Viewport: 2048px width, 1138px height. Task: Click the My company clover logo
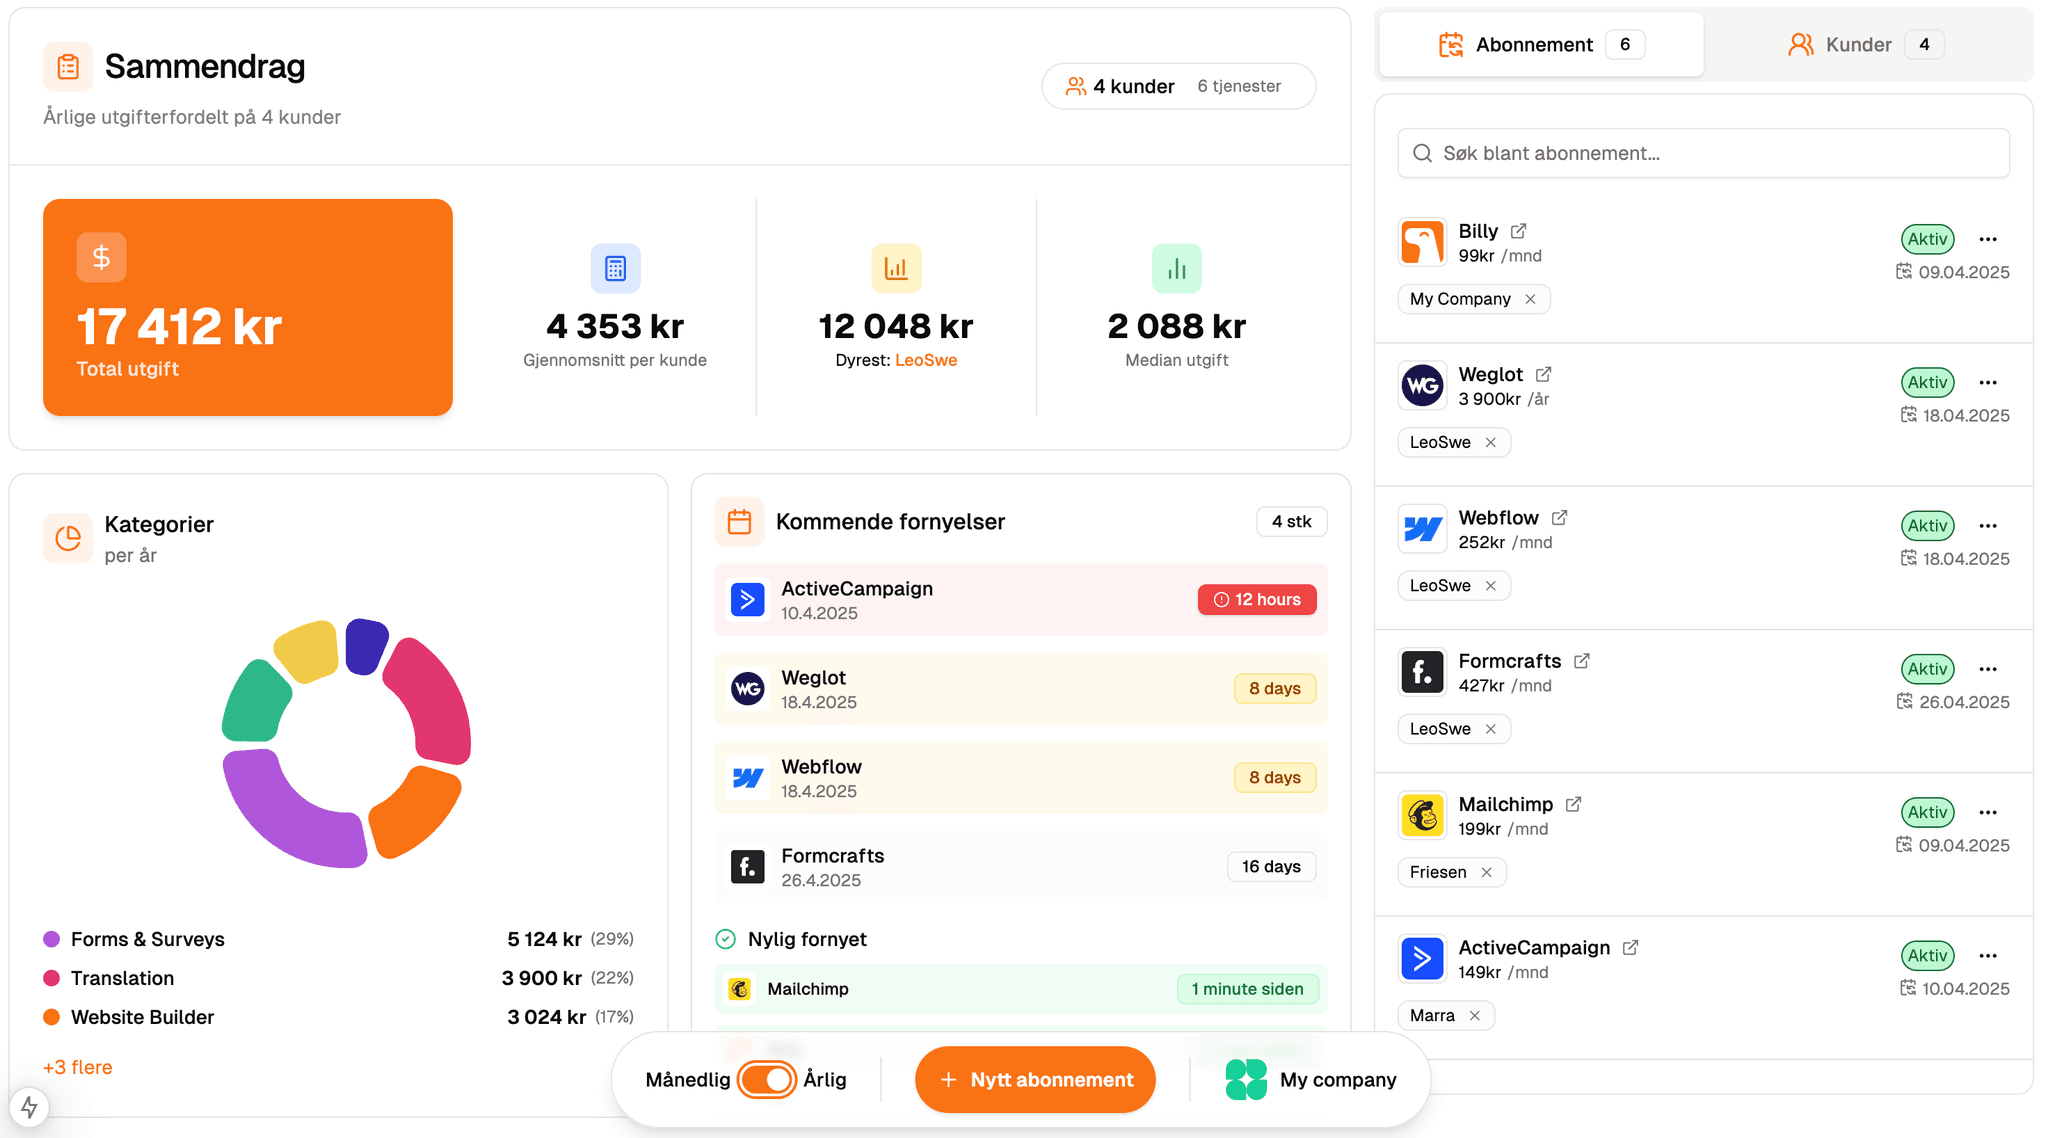pos(1246,1080)
